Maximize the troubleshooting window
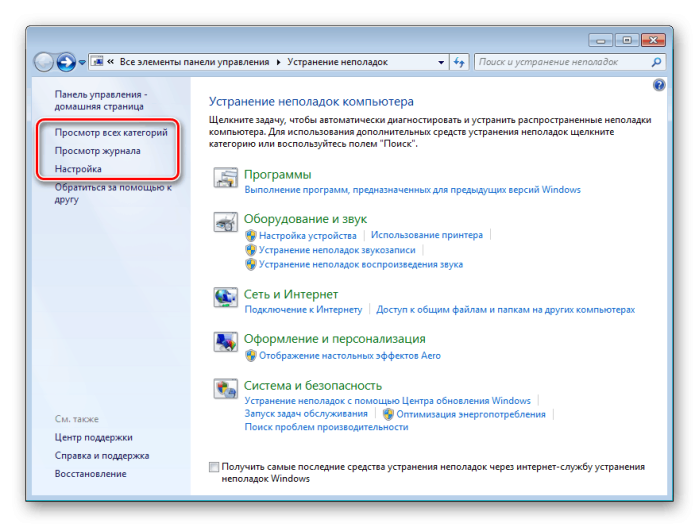Image resolution: width=699 pixels, height=527 pixels. [627, 41]
